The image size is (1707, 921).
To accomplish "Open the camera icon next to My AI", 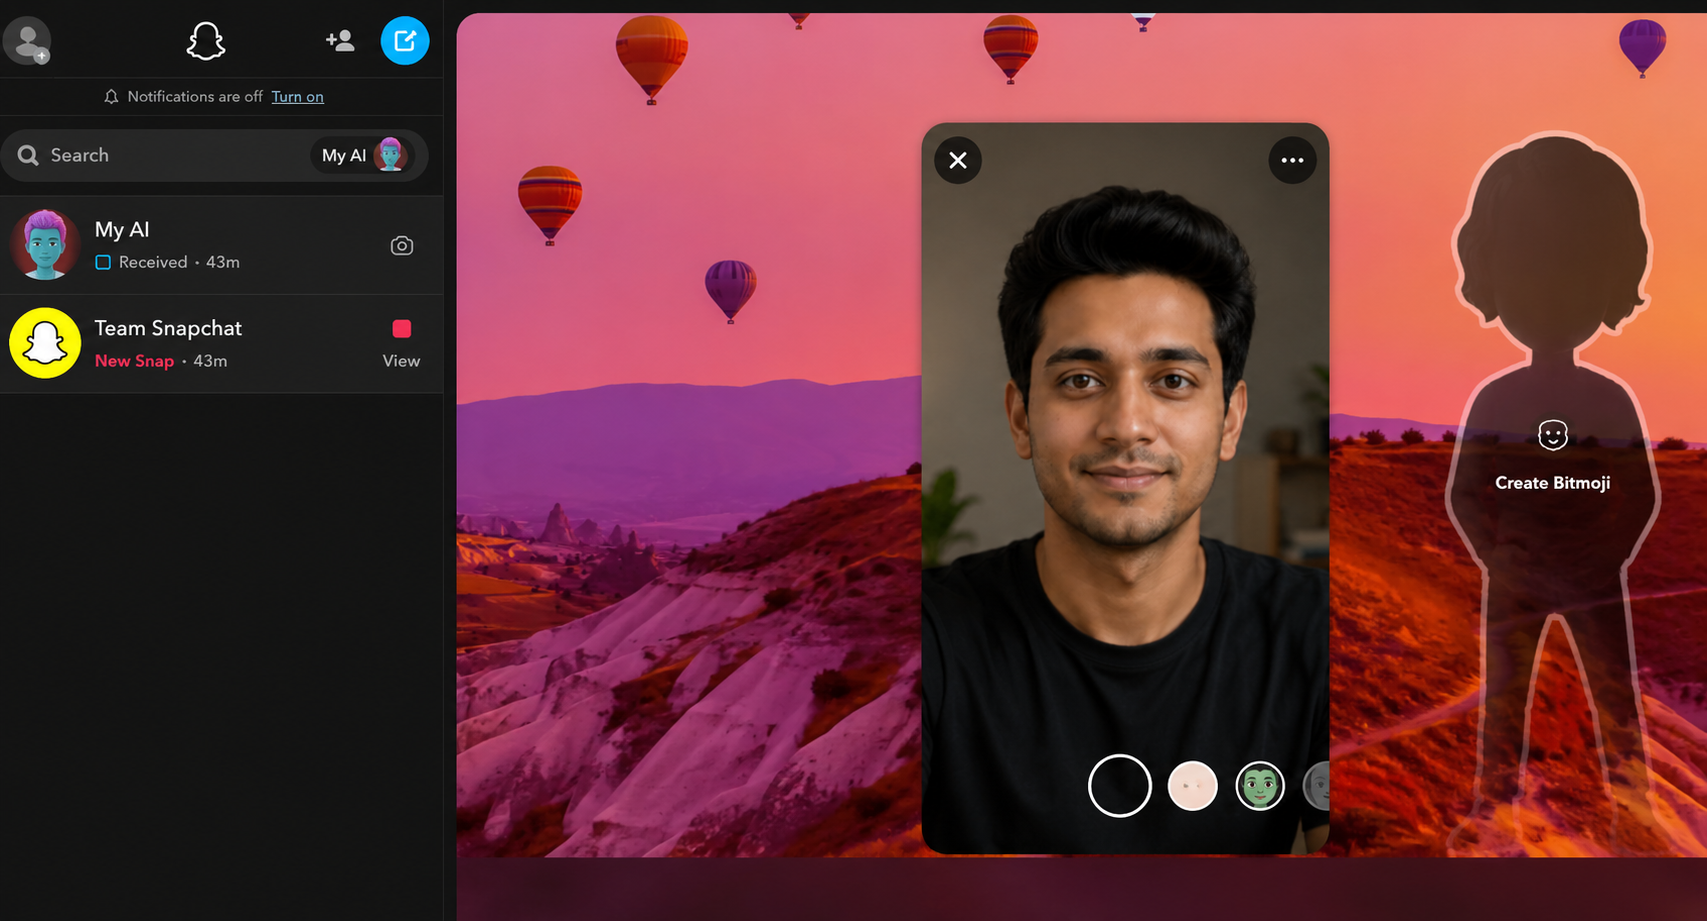I will [x=402, y=245].
